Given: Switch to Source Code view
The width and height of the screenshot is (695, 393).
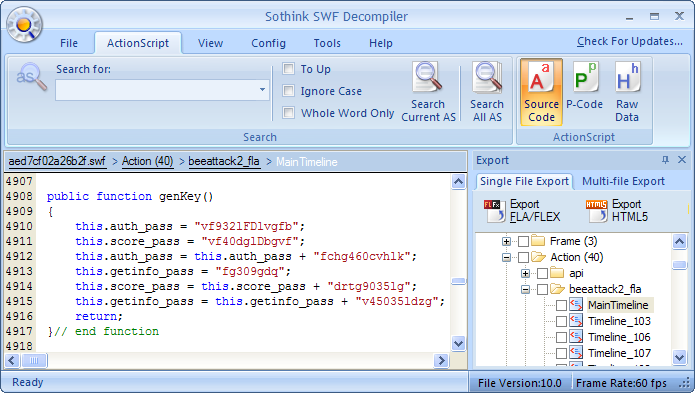Looking at the screenshot, I should click(x=541, y=92).
